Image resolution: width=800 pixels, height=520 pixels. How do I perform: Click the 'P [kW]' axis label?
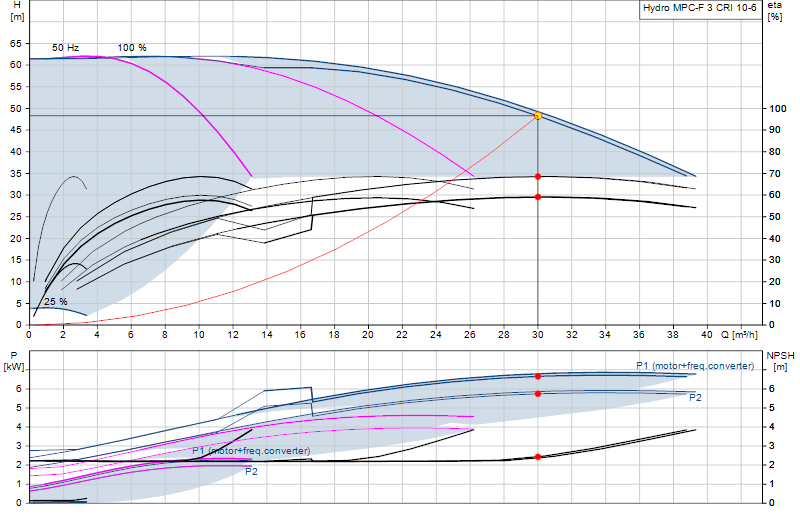(14, 361)
